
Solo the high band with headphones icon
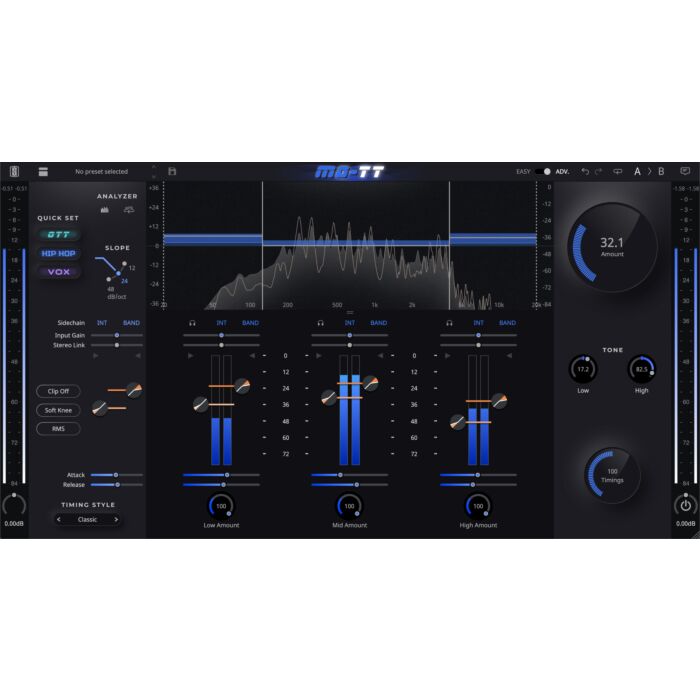tap(449, 323)
